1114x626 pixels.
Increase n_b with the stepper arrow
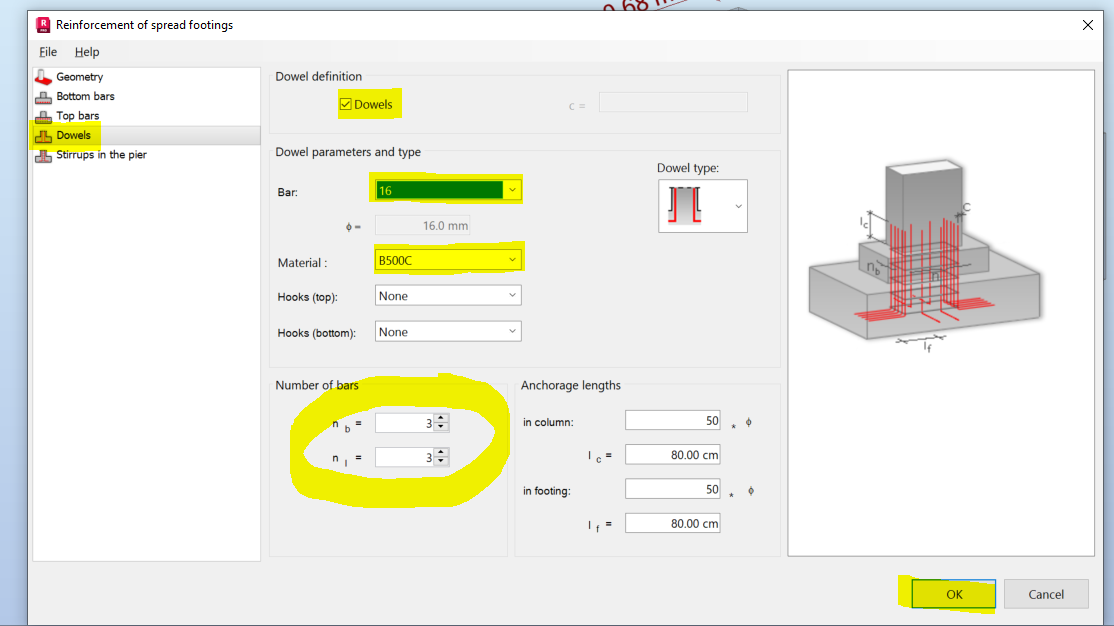pos(440,418)
